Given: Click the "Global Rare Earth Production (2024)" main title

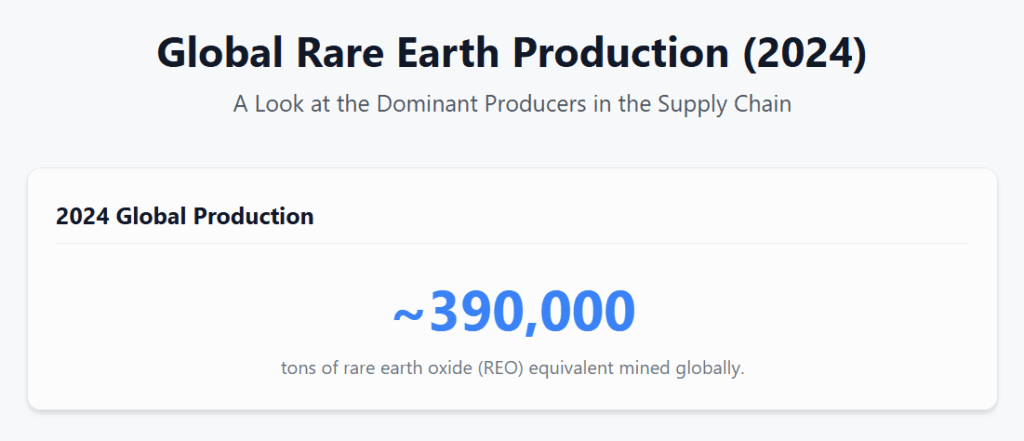Looking at the screenshot, I should click(x=511, y=54).
